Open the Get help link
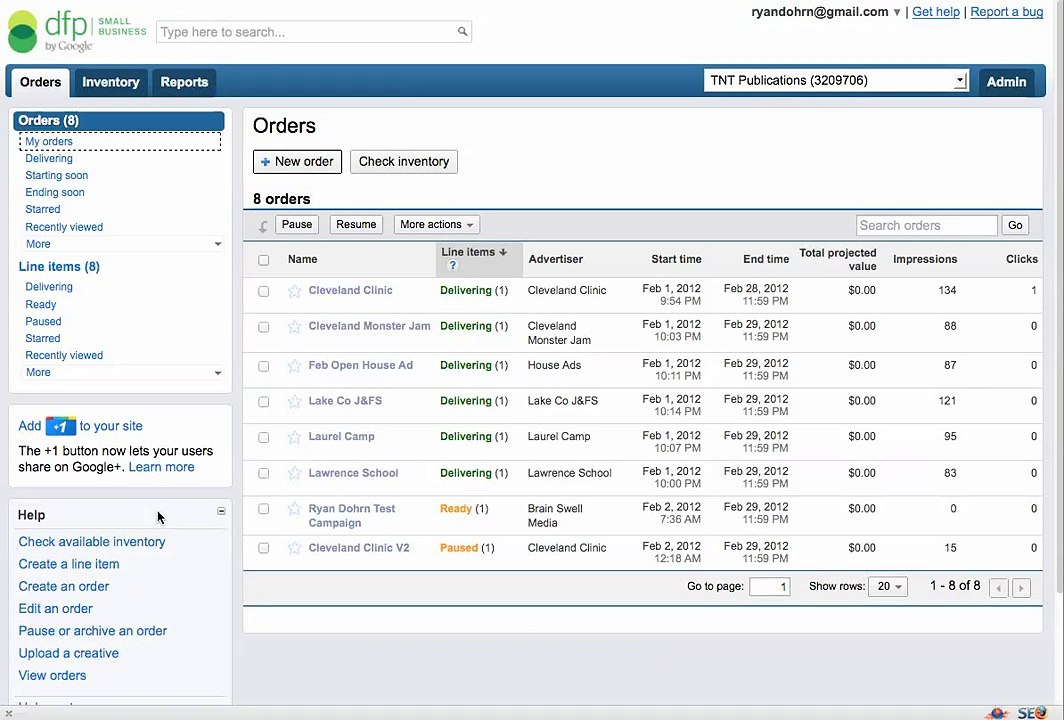 pos(936,12)
